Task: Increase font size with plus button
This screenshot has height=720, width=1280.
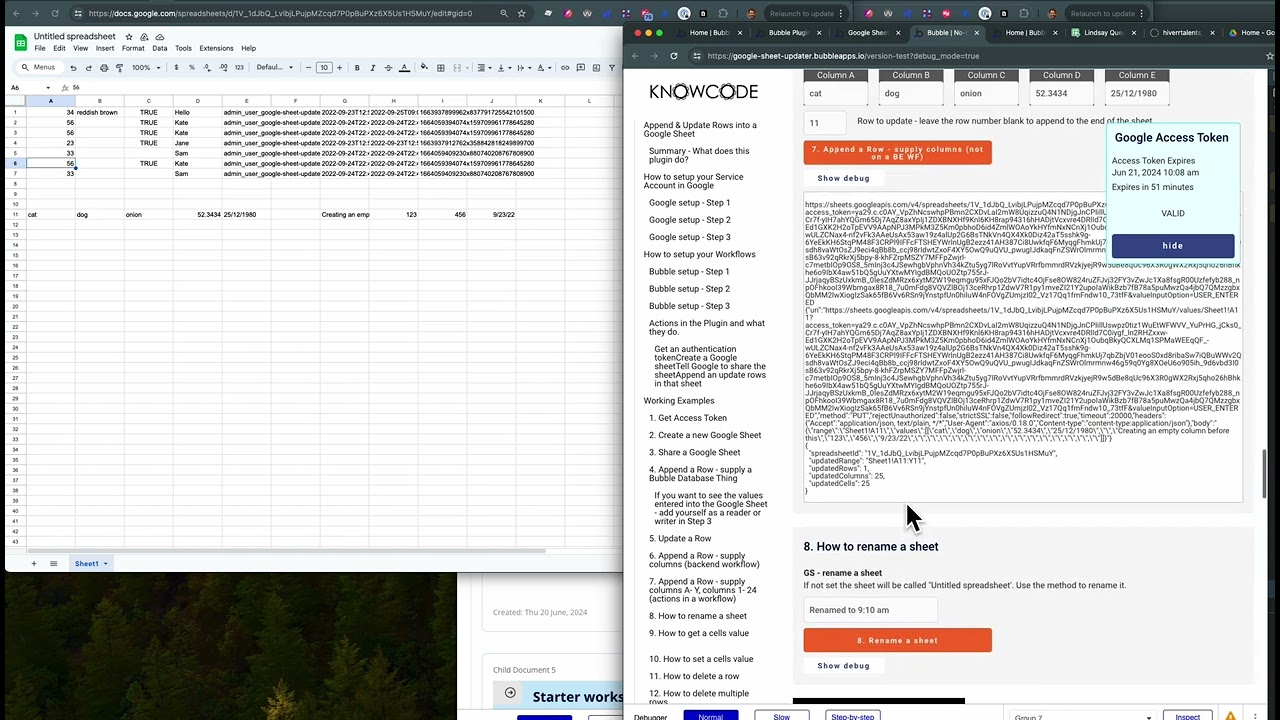Action: [x=340, y=68]
